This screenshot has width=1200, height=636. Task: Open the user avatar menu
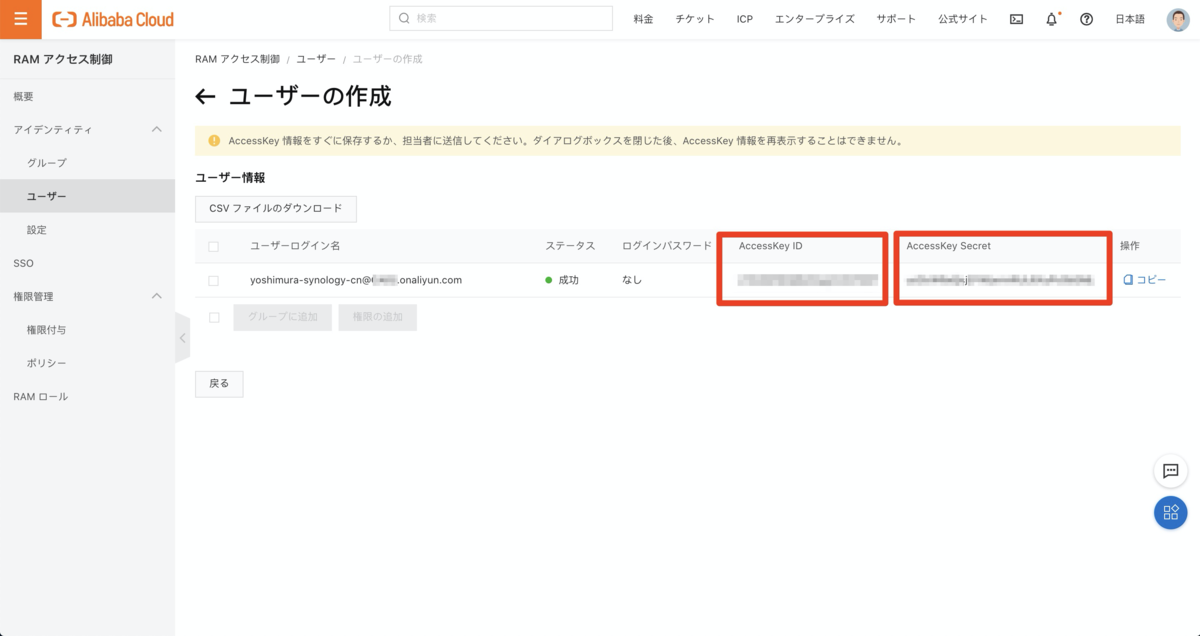[1178, 19]
